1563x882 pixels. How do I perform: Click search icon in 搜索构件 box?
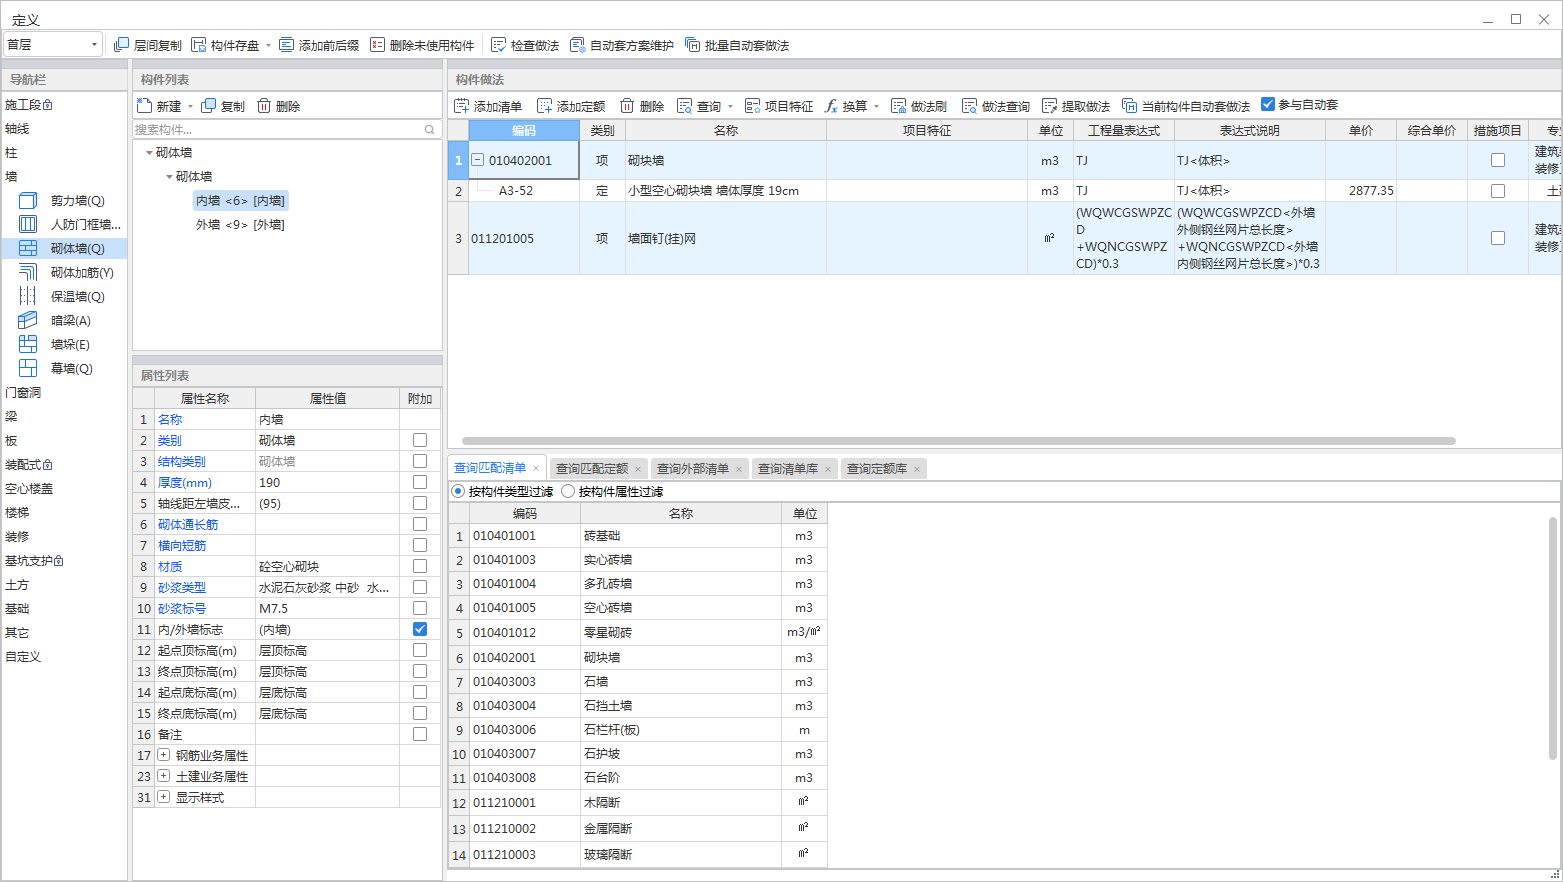[x=430, y=129]
